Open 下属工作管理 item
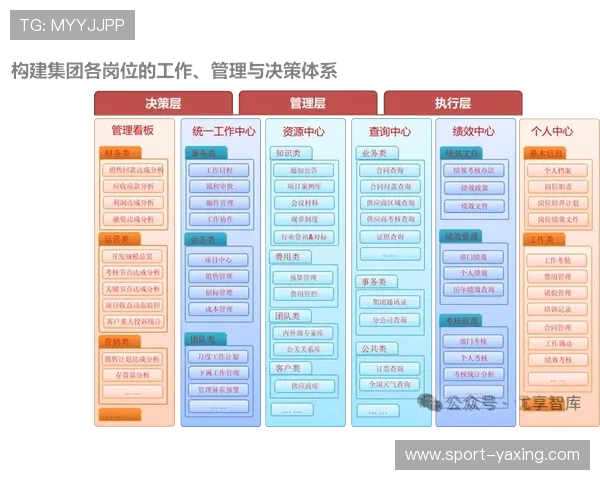Screen dimensions: 600x480 pos(218,372)
